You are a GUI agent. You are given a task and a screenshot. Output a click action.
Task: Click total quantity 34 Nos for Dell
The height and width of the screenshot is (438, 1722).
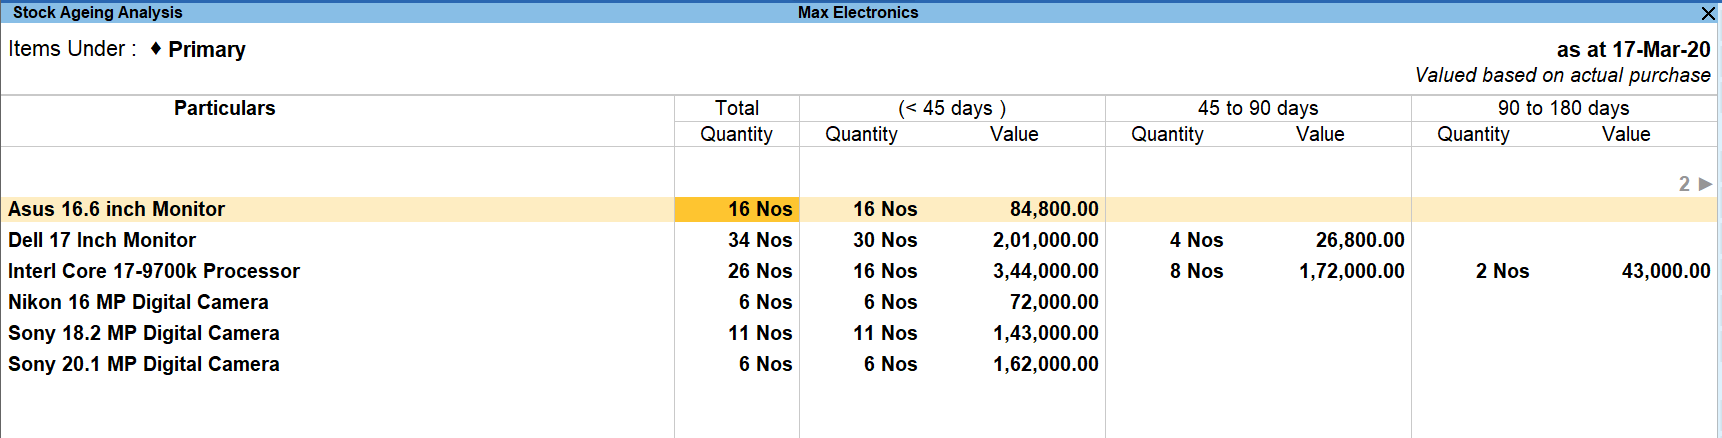[x=760, y=240]
